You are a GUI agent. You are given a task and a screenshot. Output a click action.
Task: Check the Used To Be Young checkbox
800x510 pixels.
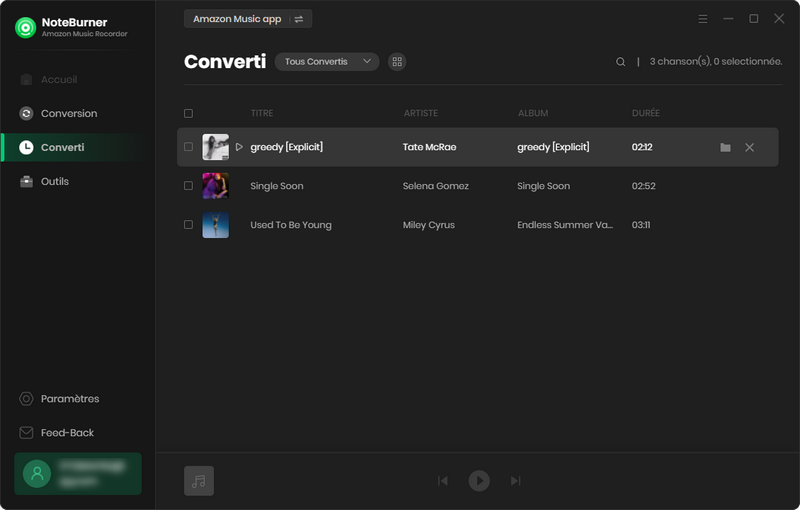click(188, 224)
